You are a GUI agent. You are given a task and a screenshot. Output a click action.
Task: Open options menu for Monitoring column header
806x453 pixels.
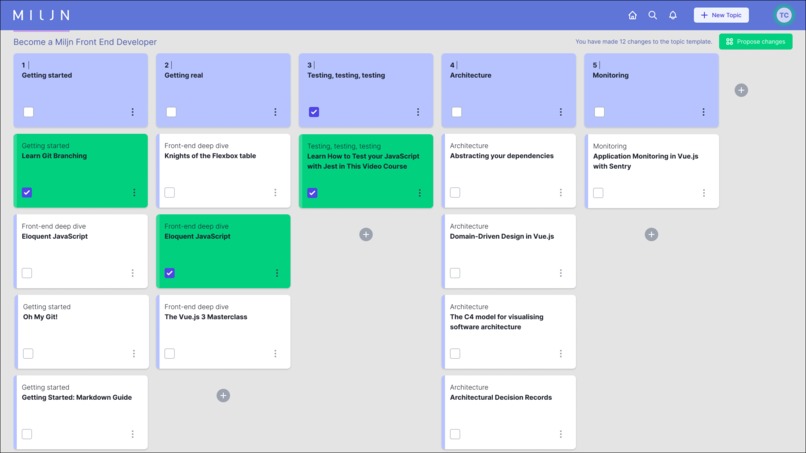tap(704, 112)
